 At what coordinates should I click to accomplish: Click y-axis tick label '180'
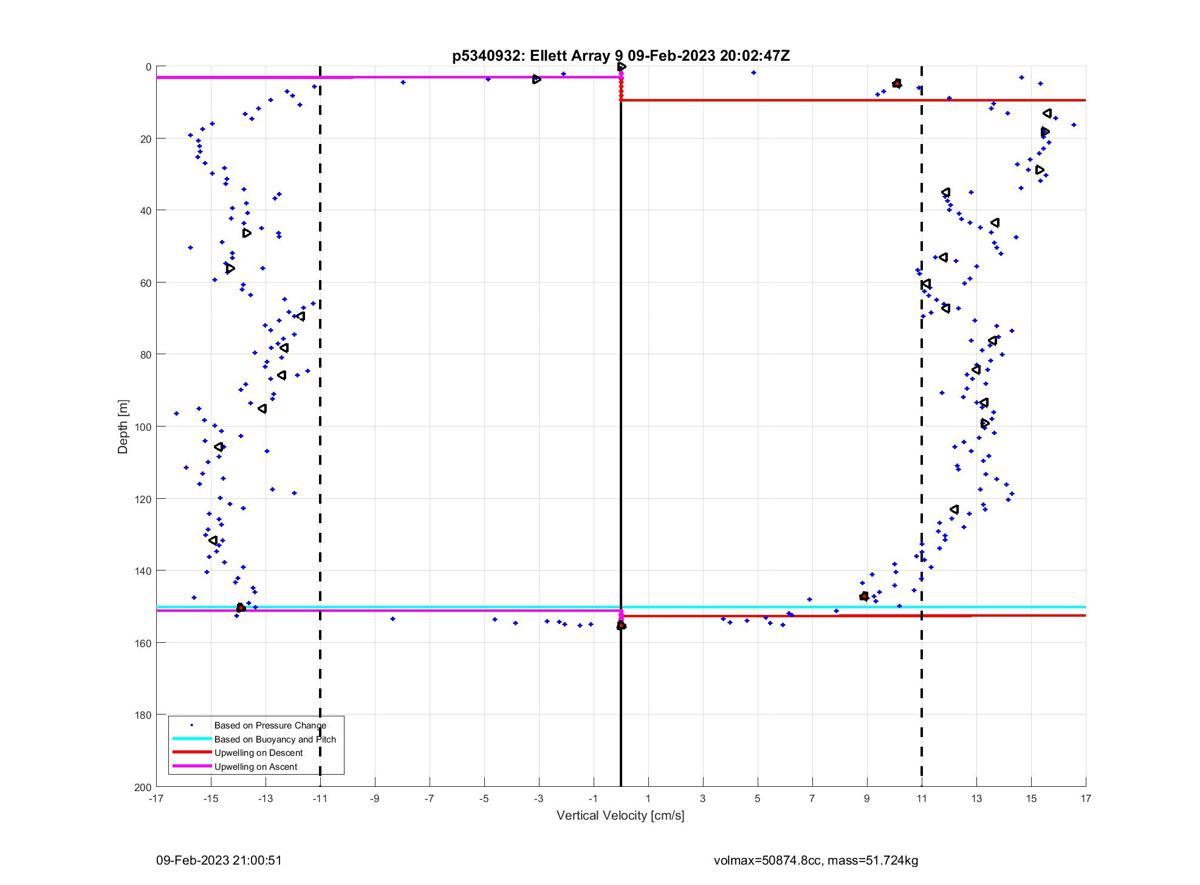[x=143, y=715]
